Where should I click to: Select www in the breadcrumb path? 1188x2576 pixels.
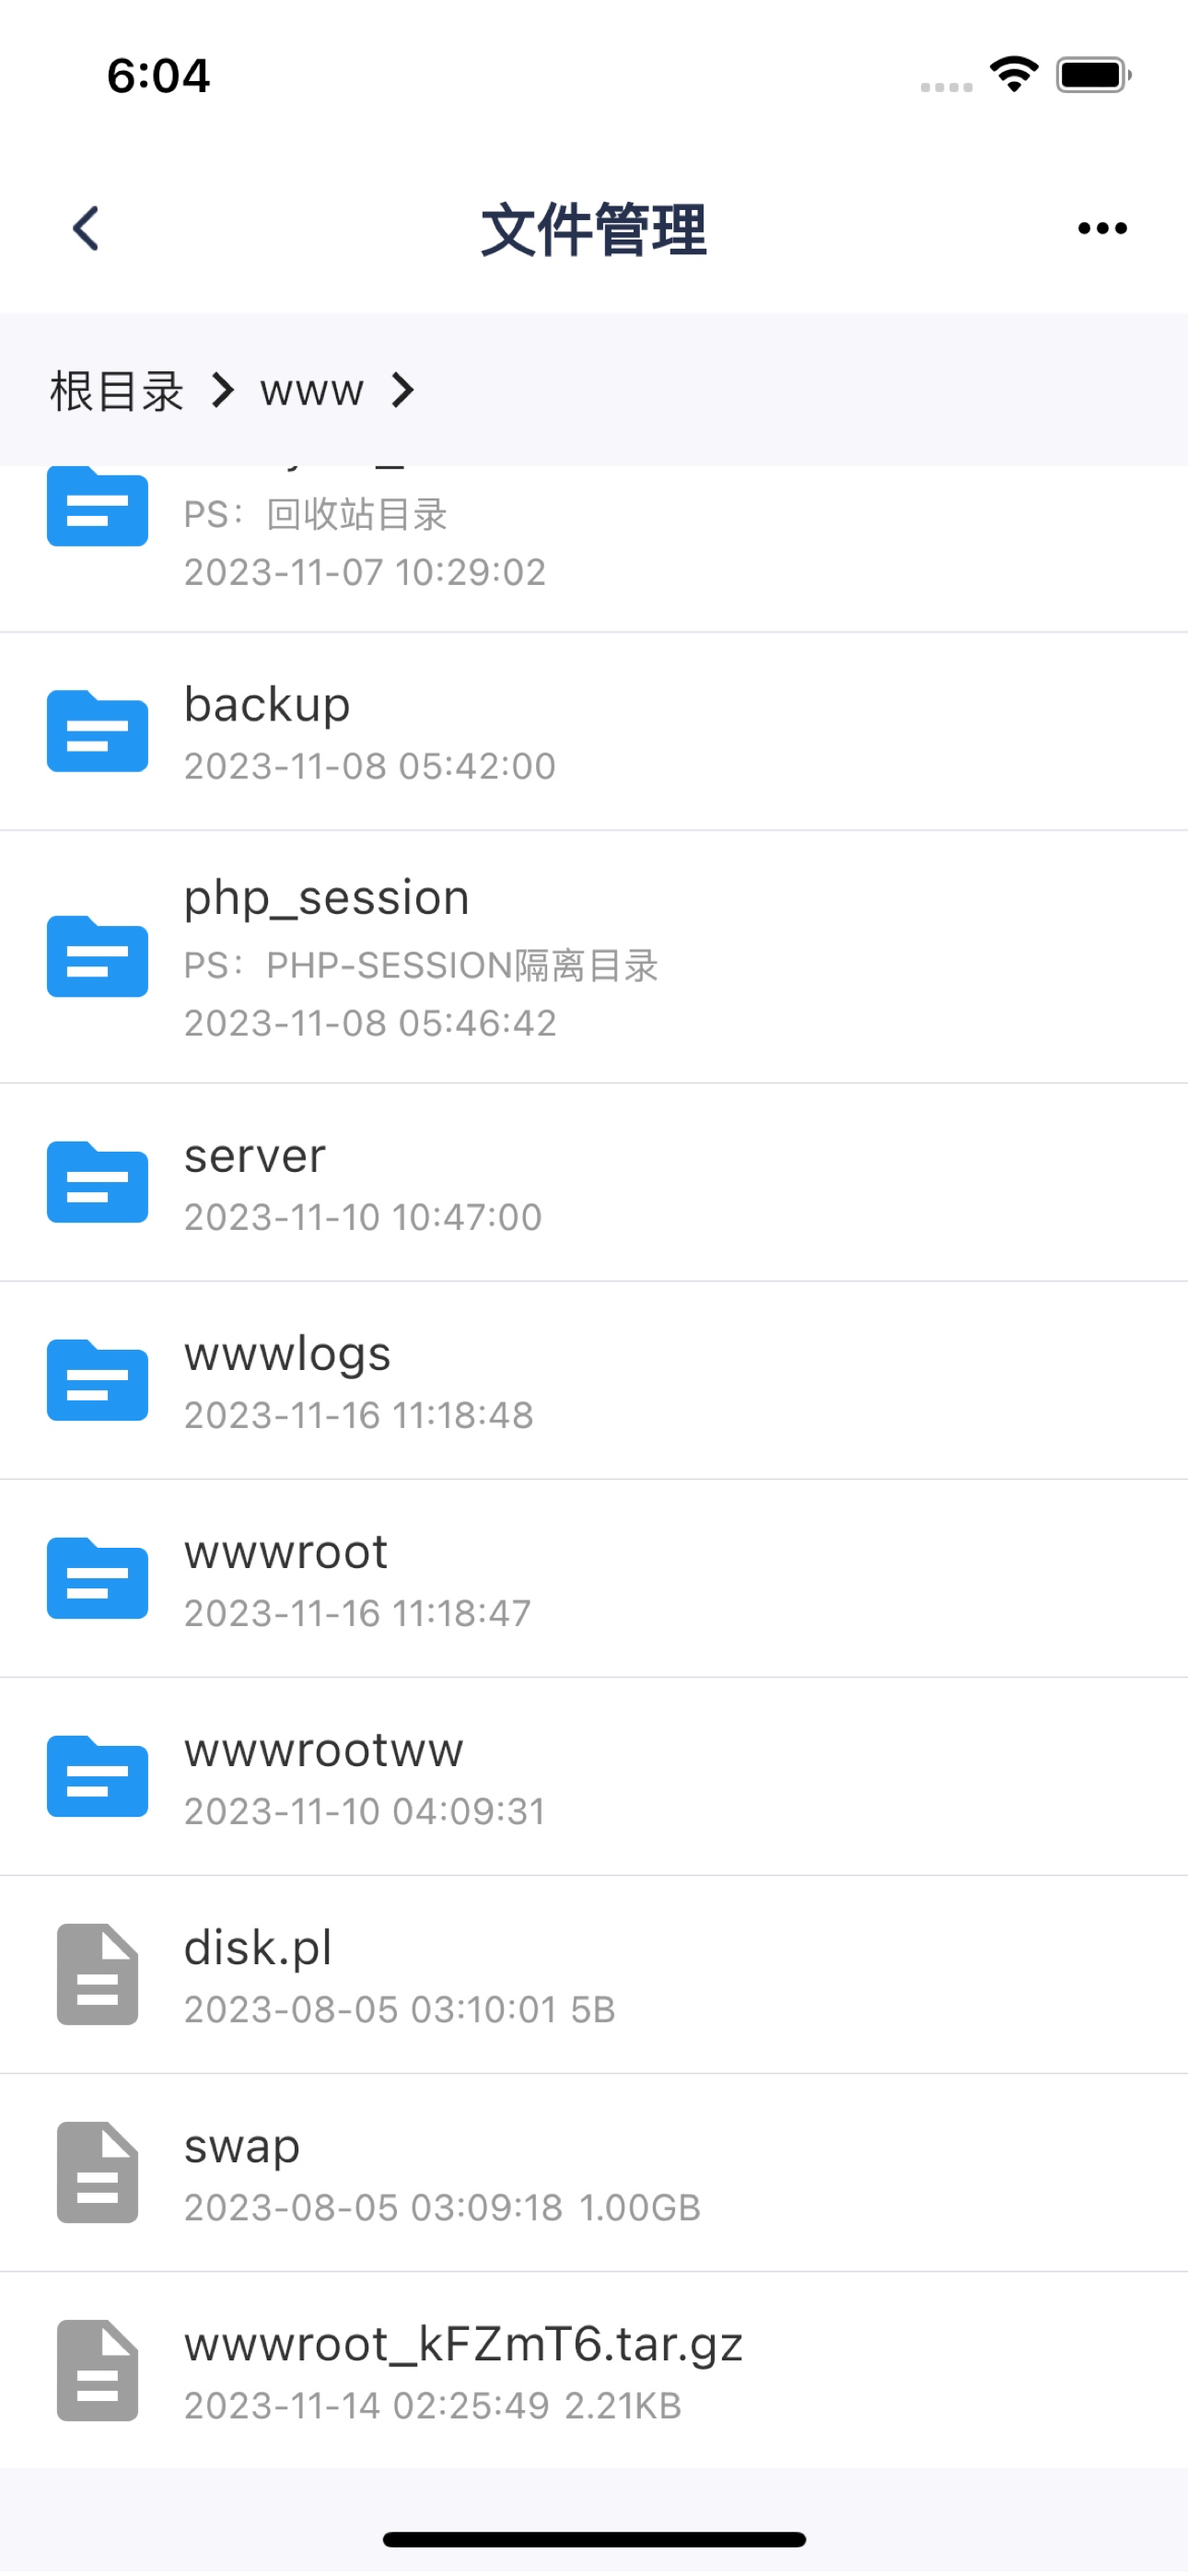[x=312, y=390]
